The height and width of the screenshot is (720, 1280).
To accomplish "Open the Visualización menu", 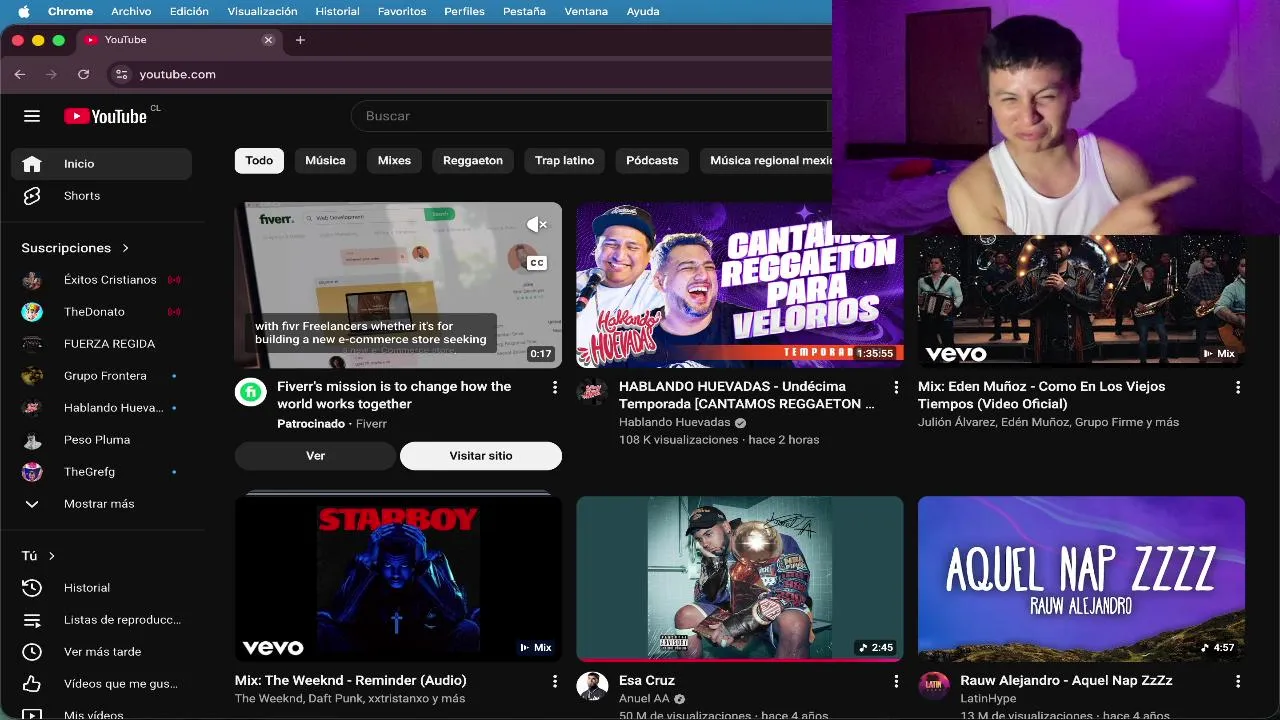I will coord(262,11).
